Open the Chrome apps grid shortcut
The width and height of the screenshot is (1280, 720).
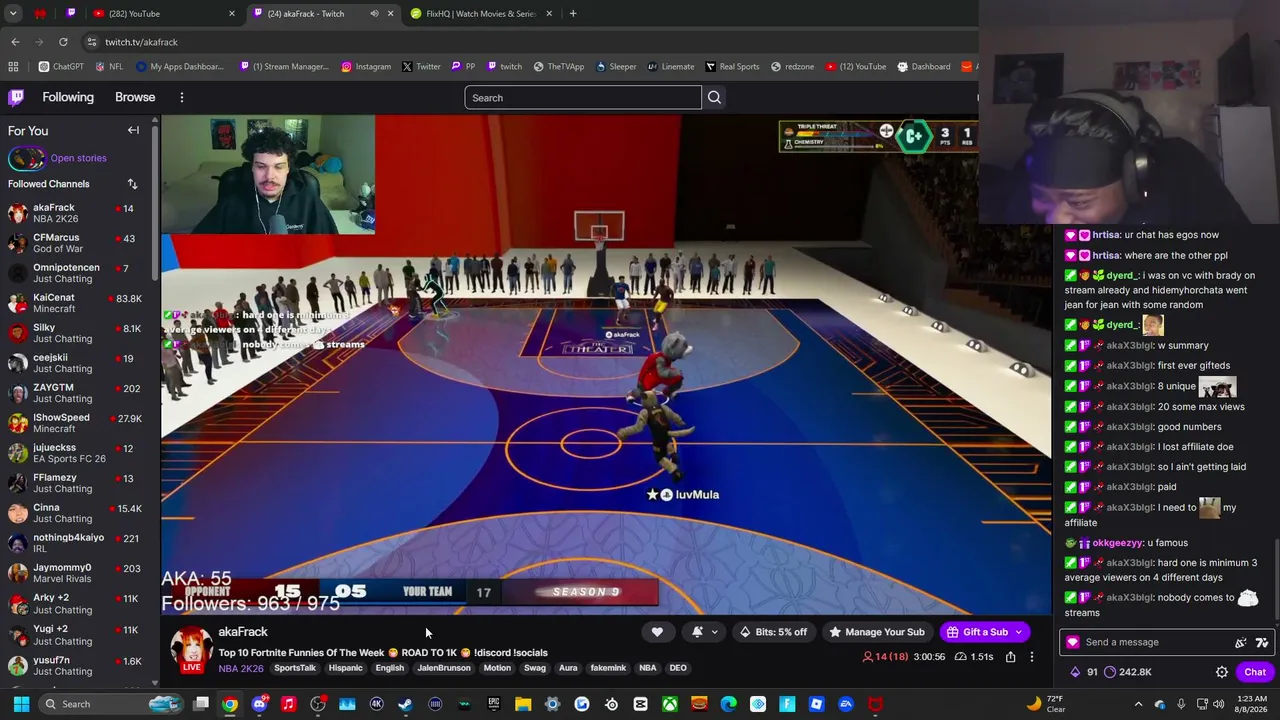pyautogui.click(x=13, y=66)
